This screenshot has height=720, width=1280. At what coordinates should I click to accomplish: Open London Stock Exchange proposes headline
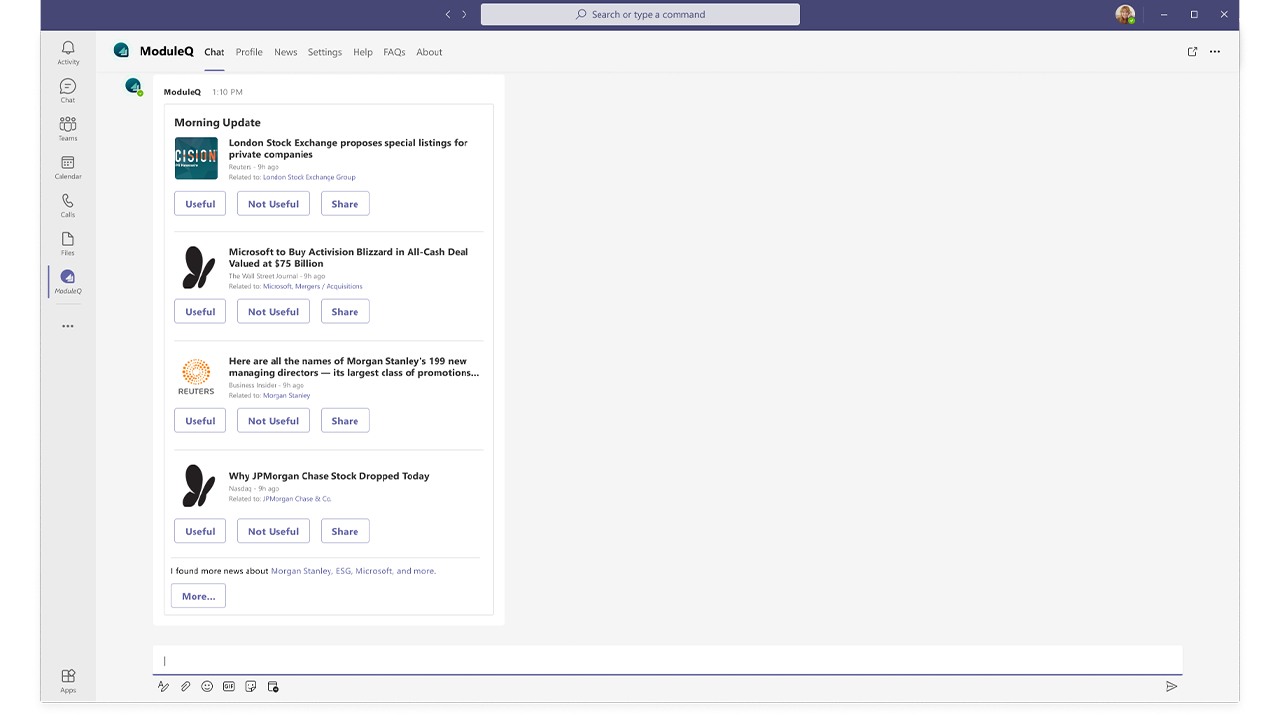348,149
